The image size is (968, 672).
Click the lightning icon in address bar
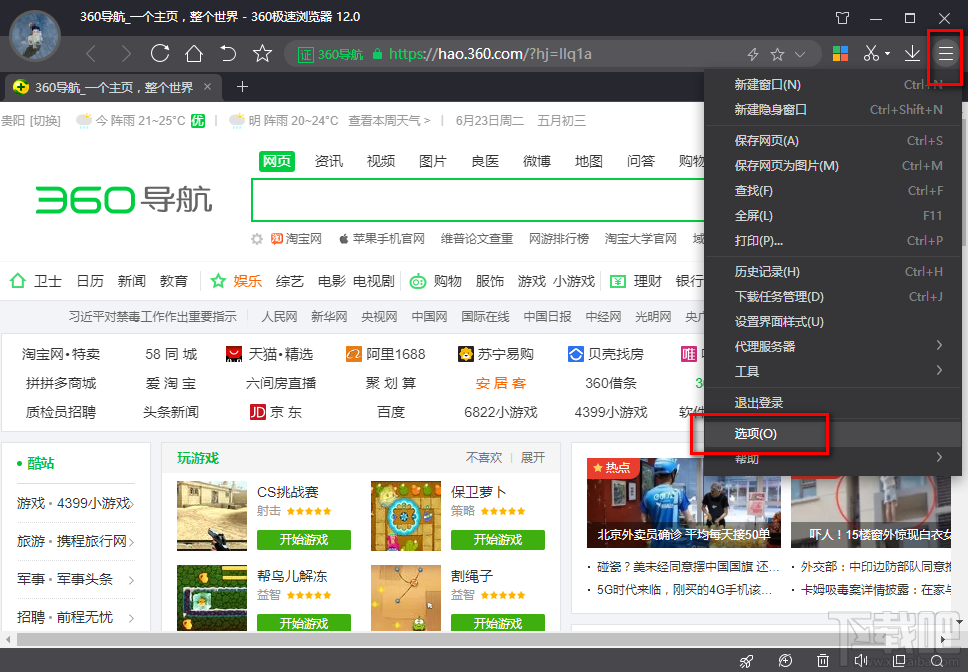point(753,53)
